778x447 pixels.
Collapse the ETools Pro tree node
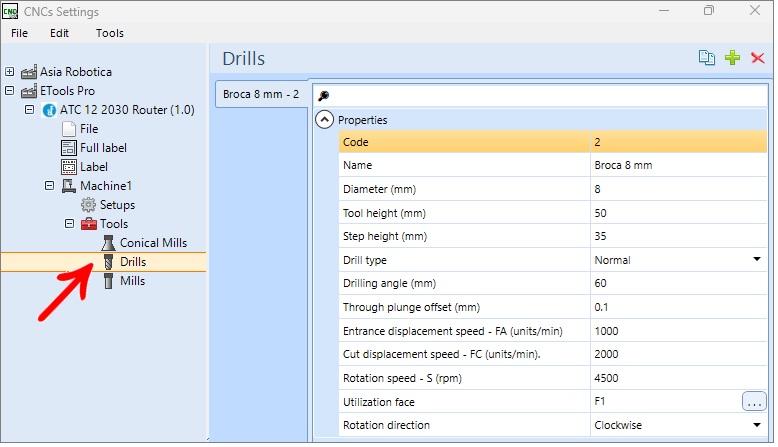click(9, 90)
